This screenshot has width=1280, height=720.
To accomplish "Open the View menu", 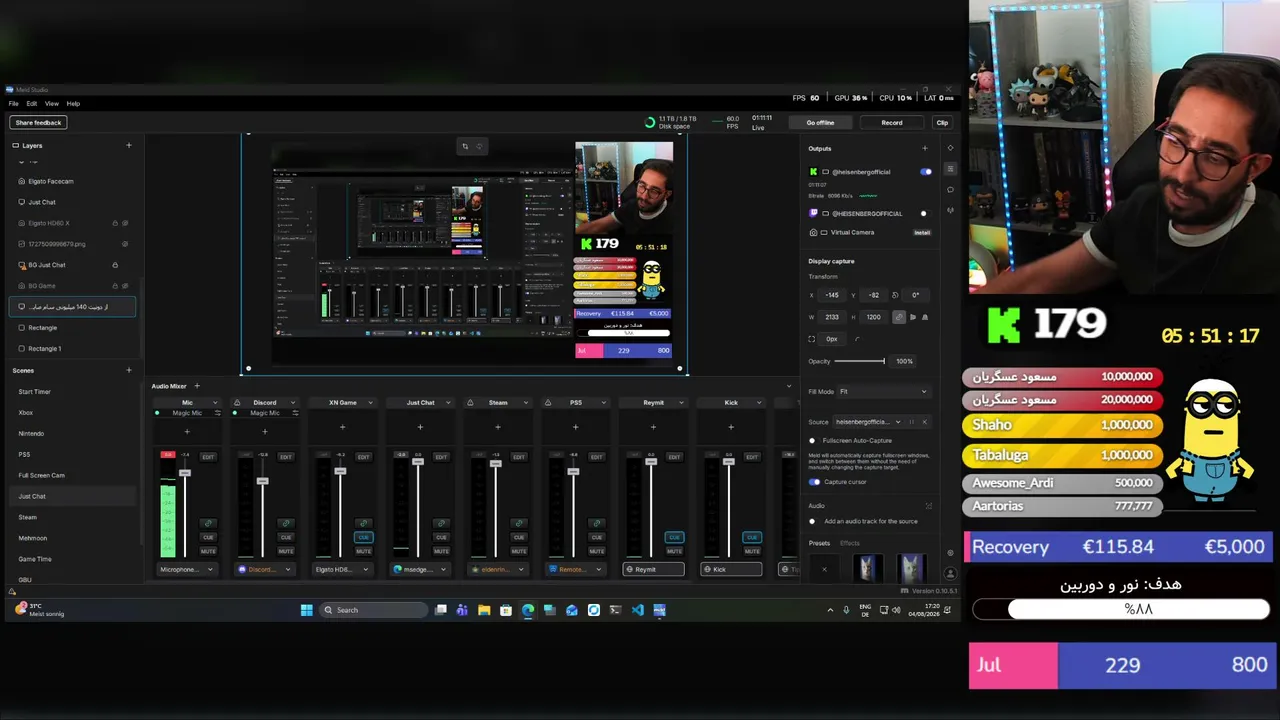I will [51, 103].
